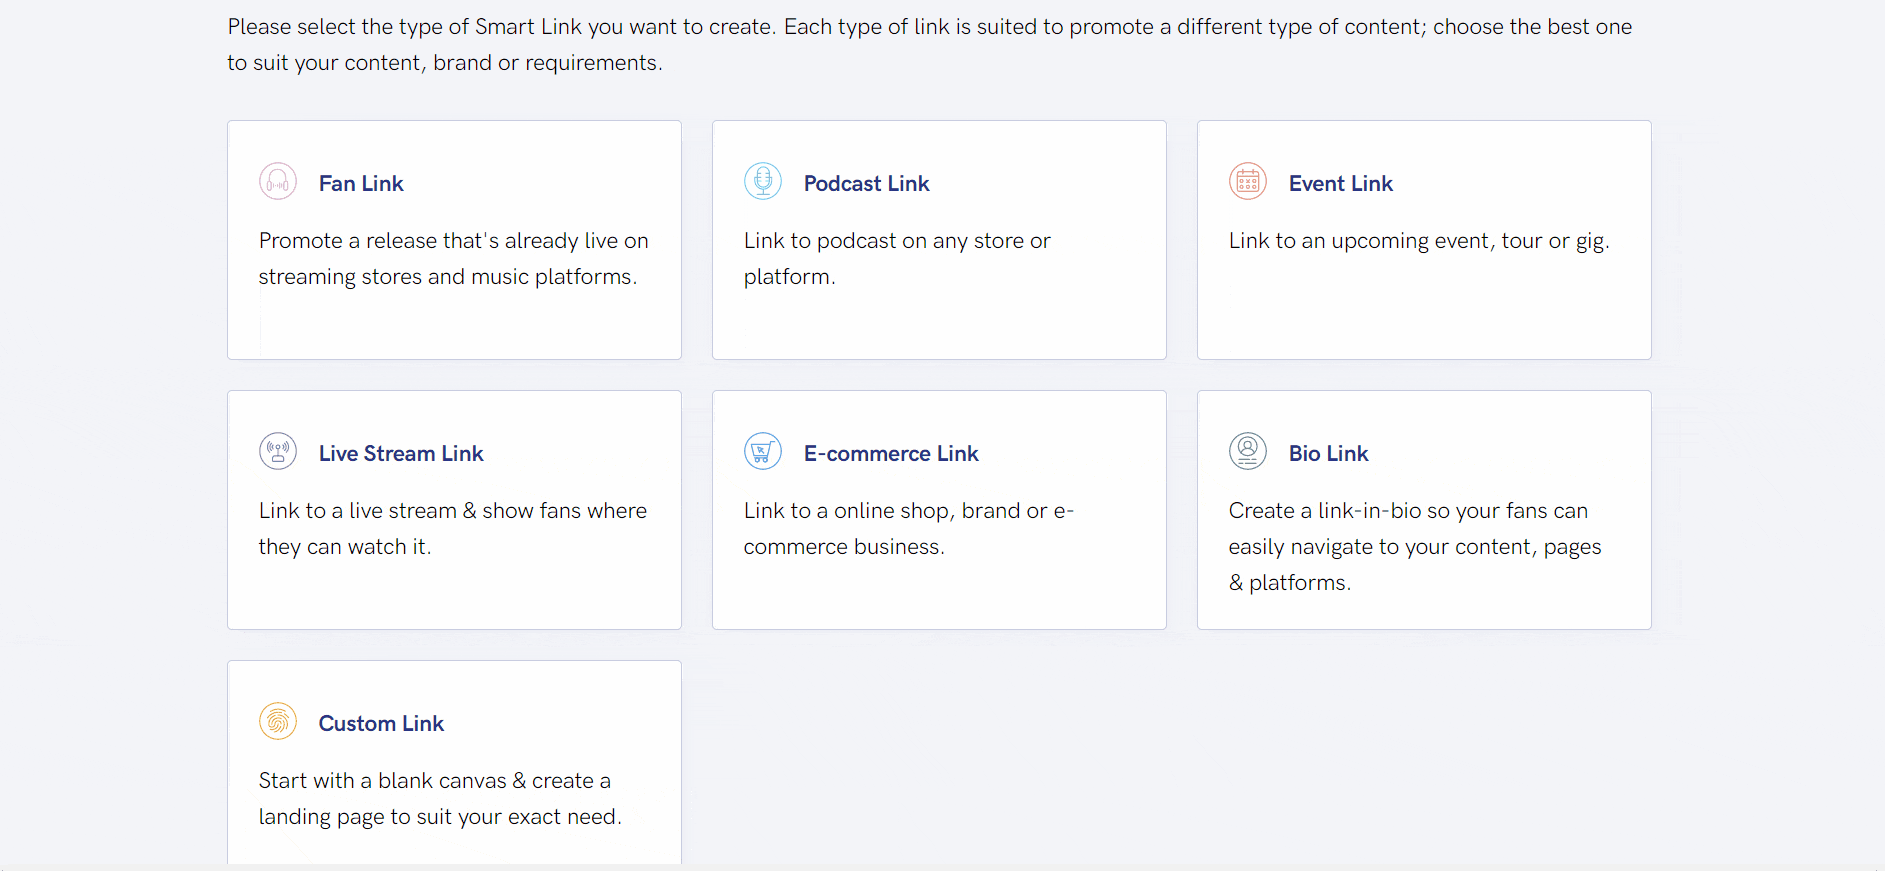Click 'Promote a release that's already live' description

click(454, 259)
